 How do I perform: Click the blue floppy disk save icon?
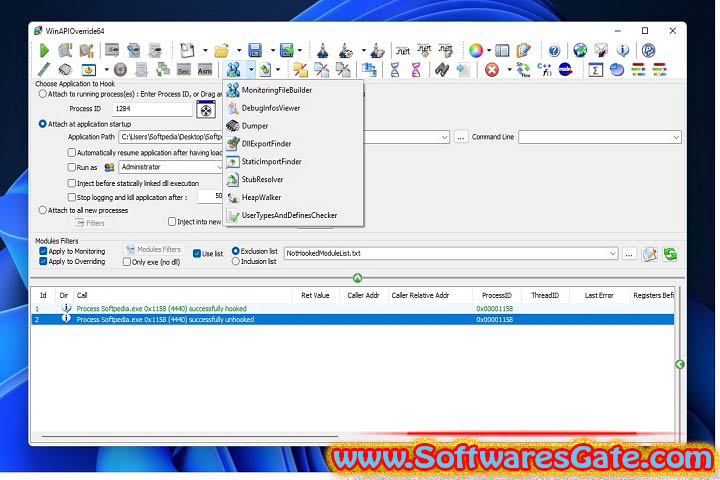(255, 51)
